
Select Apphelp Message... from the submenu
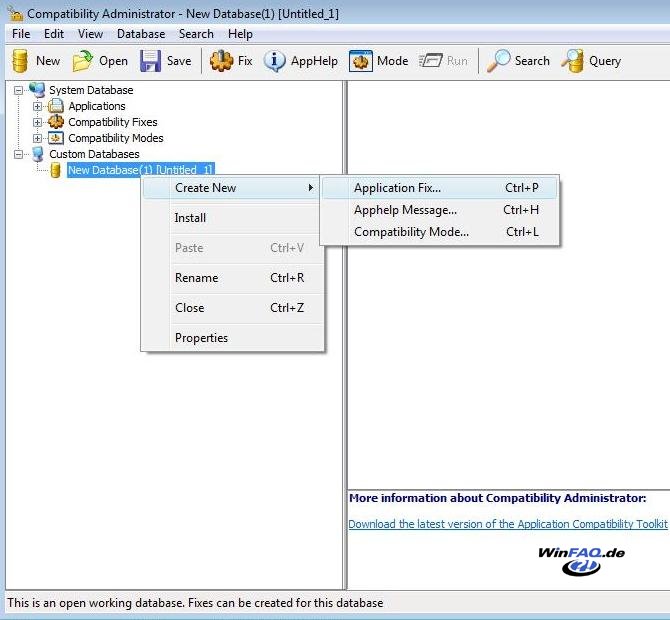tap(440, 210)
